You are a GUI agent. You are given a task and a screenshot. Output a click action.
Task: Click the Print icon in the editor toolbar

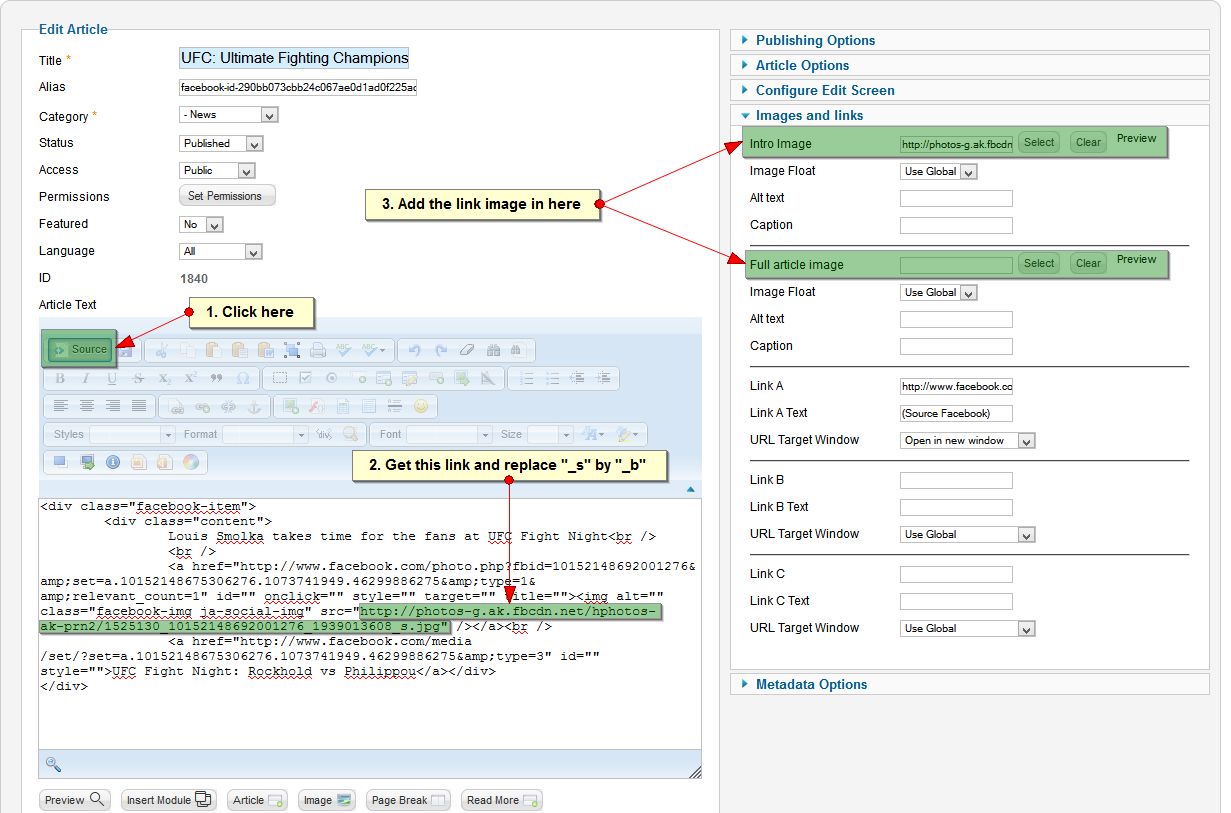(318, 350)
